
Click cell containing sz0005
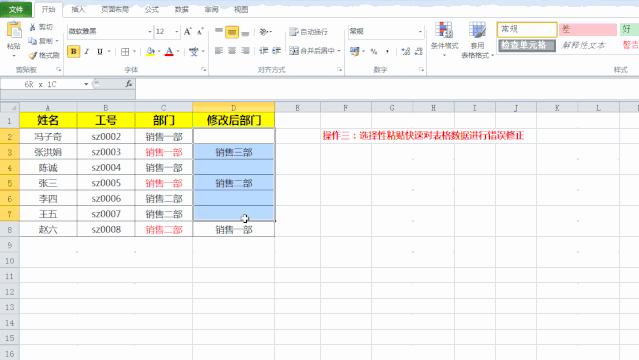pyautogui.click(x=106, y=183)
